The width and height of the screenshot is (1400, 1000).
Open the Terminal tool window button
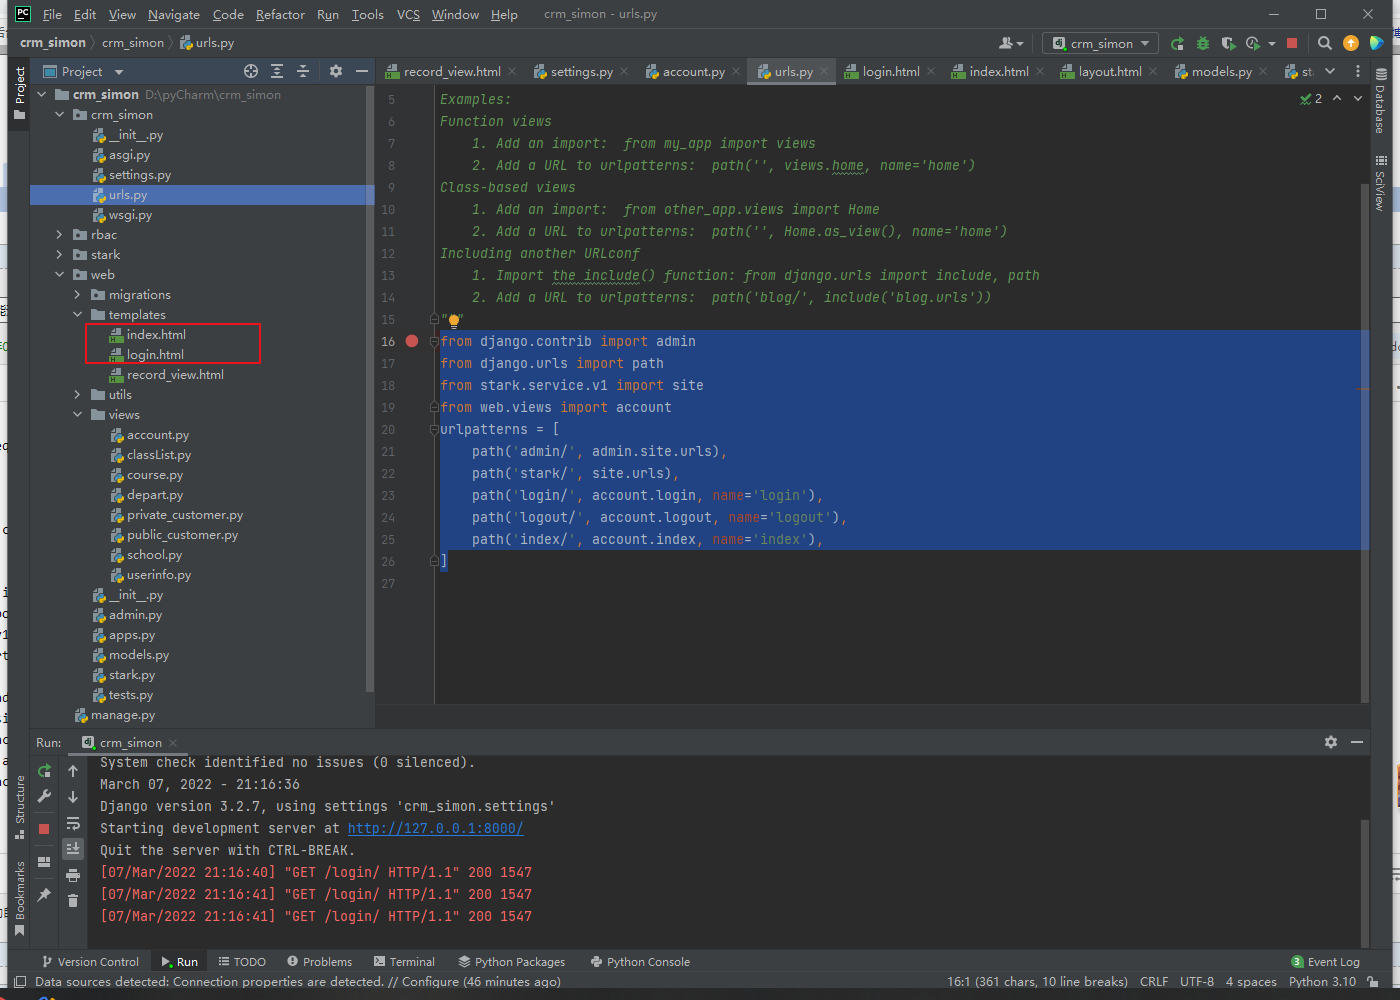tap(404, 961)
